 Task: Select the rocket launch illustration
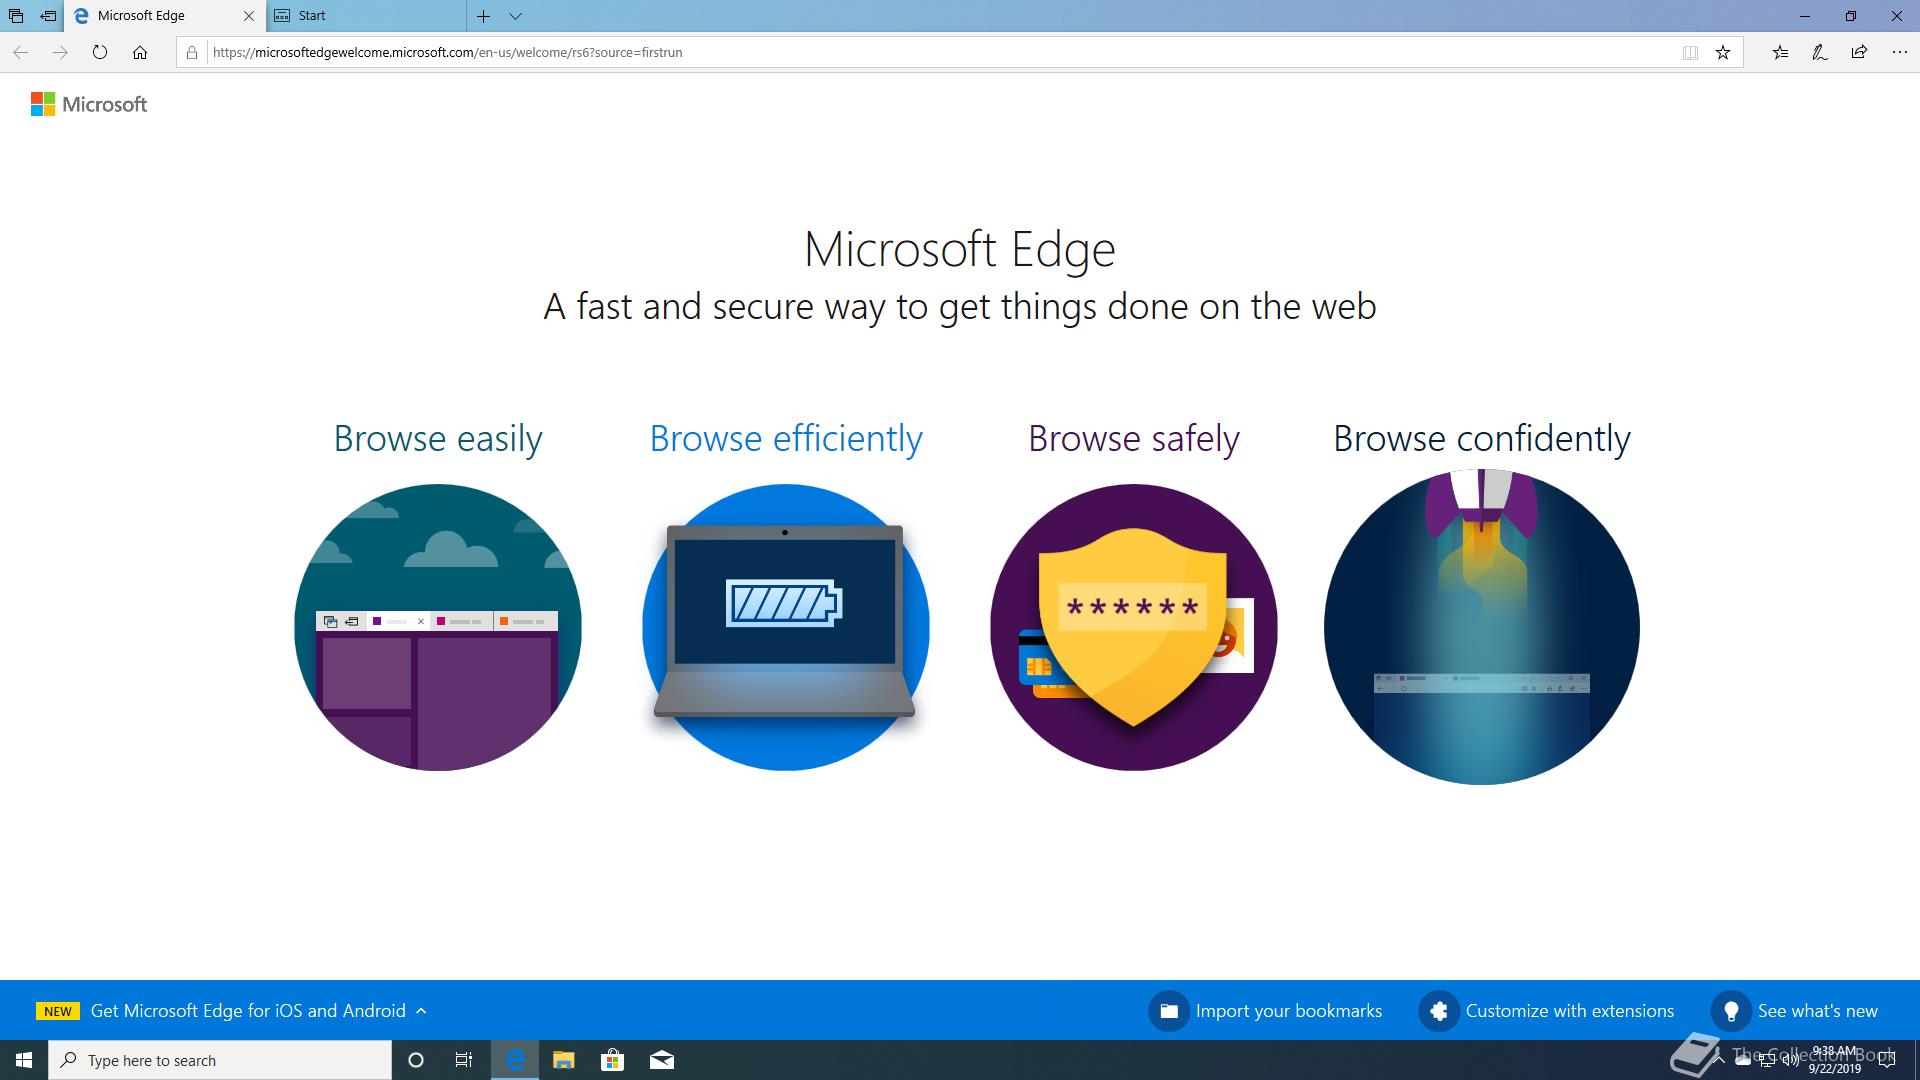(1482, 627)
